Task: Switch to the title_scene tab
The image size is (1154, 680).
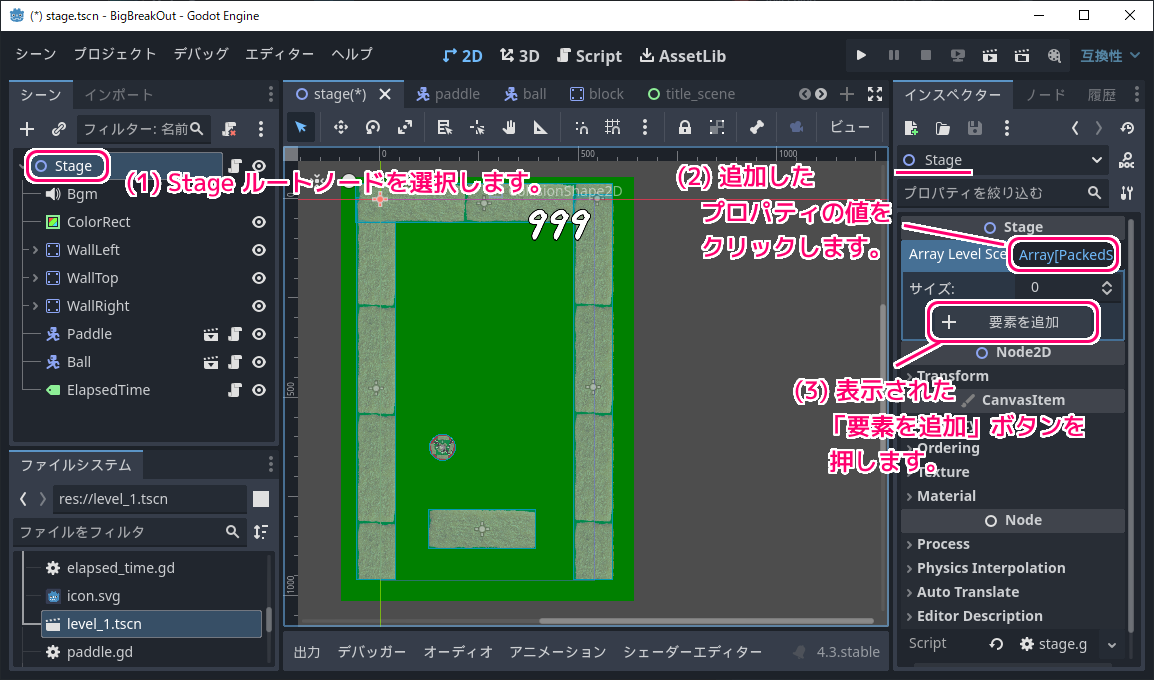Action: (x=692, y=94)
